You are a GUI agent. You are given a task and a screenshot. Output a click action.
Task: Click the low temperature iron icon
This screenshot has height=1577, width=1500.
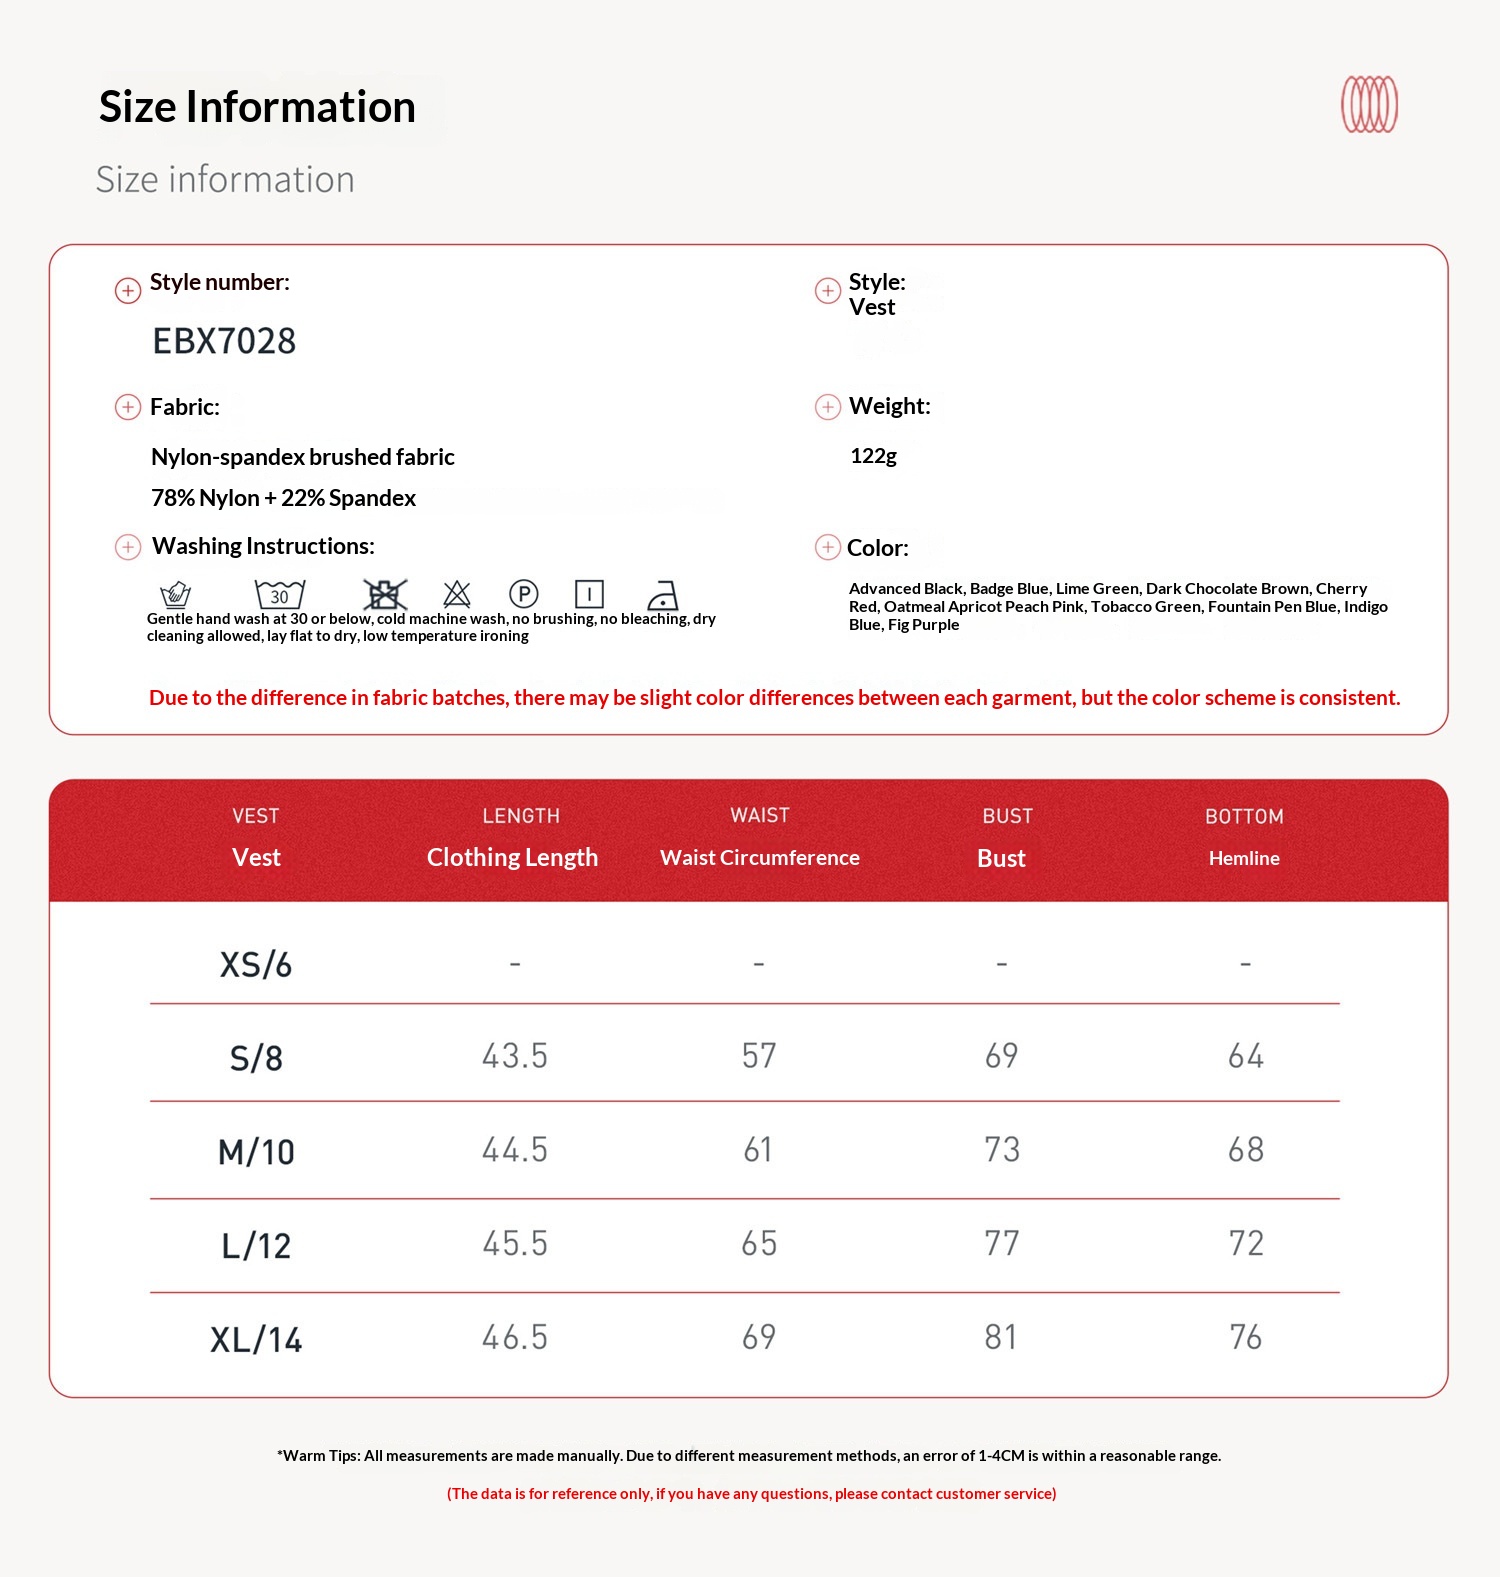663,595
